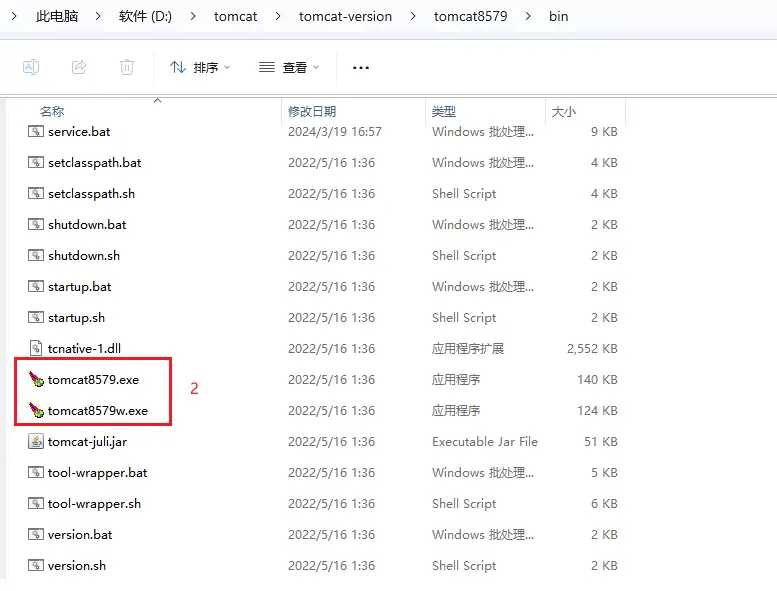This screenshot has height=591, width=777.
Task: Go to 此电脑 in the breadcrumb
Action: click(x=57, y=16)
